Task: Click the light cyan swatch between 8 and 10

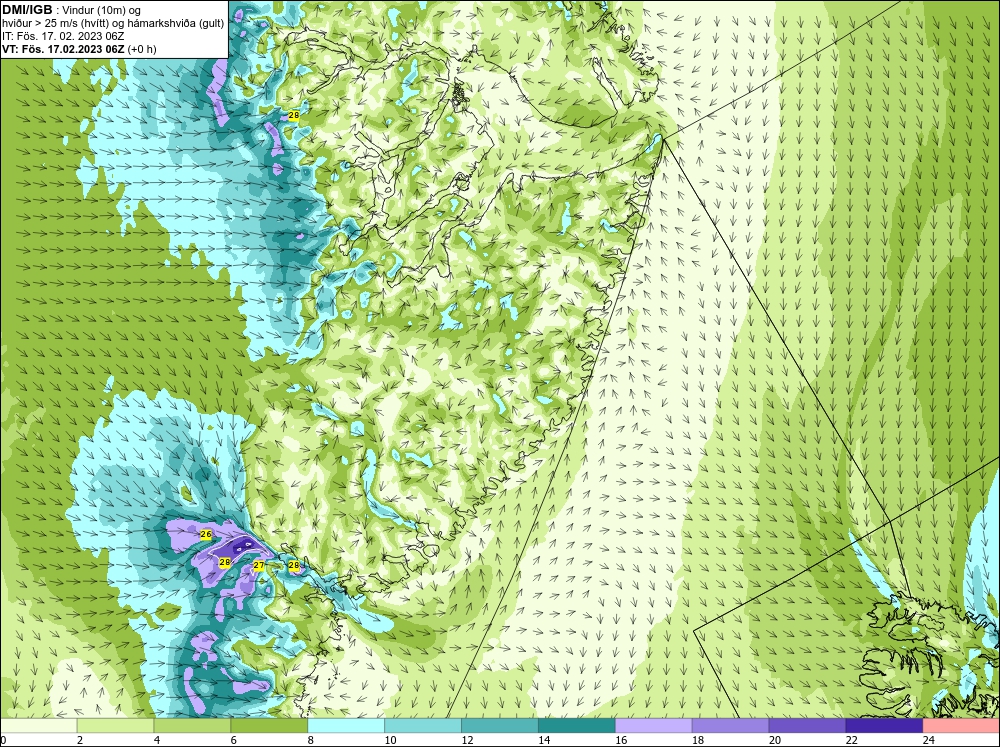Action: (346, 726)
